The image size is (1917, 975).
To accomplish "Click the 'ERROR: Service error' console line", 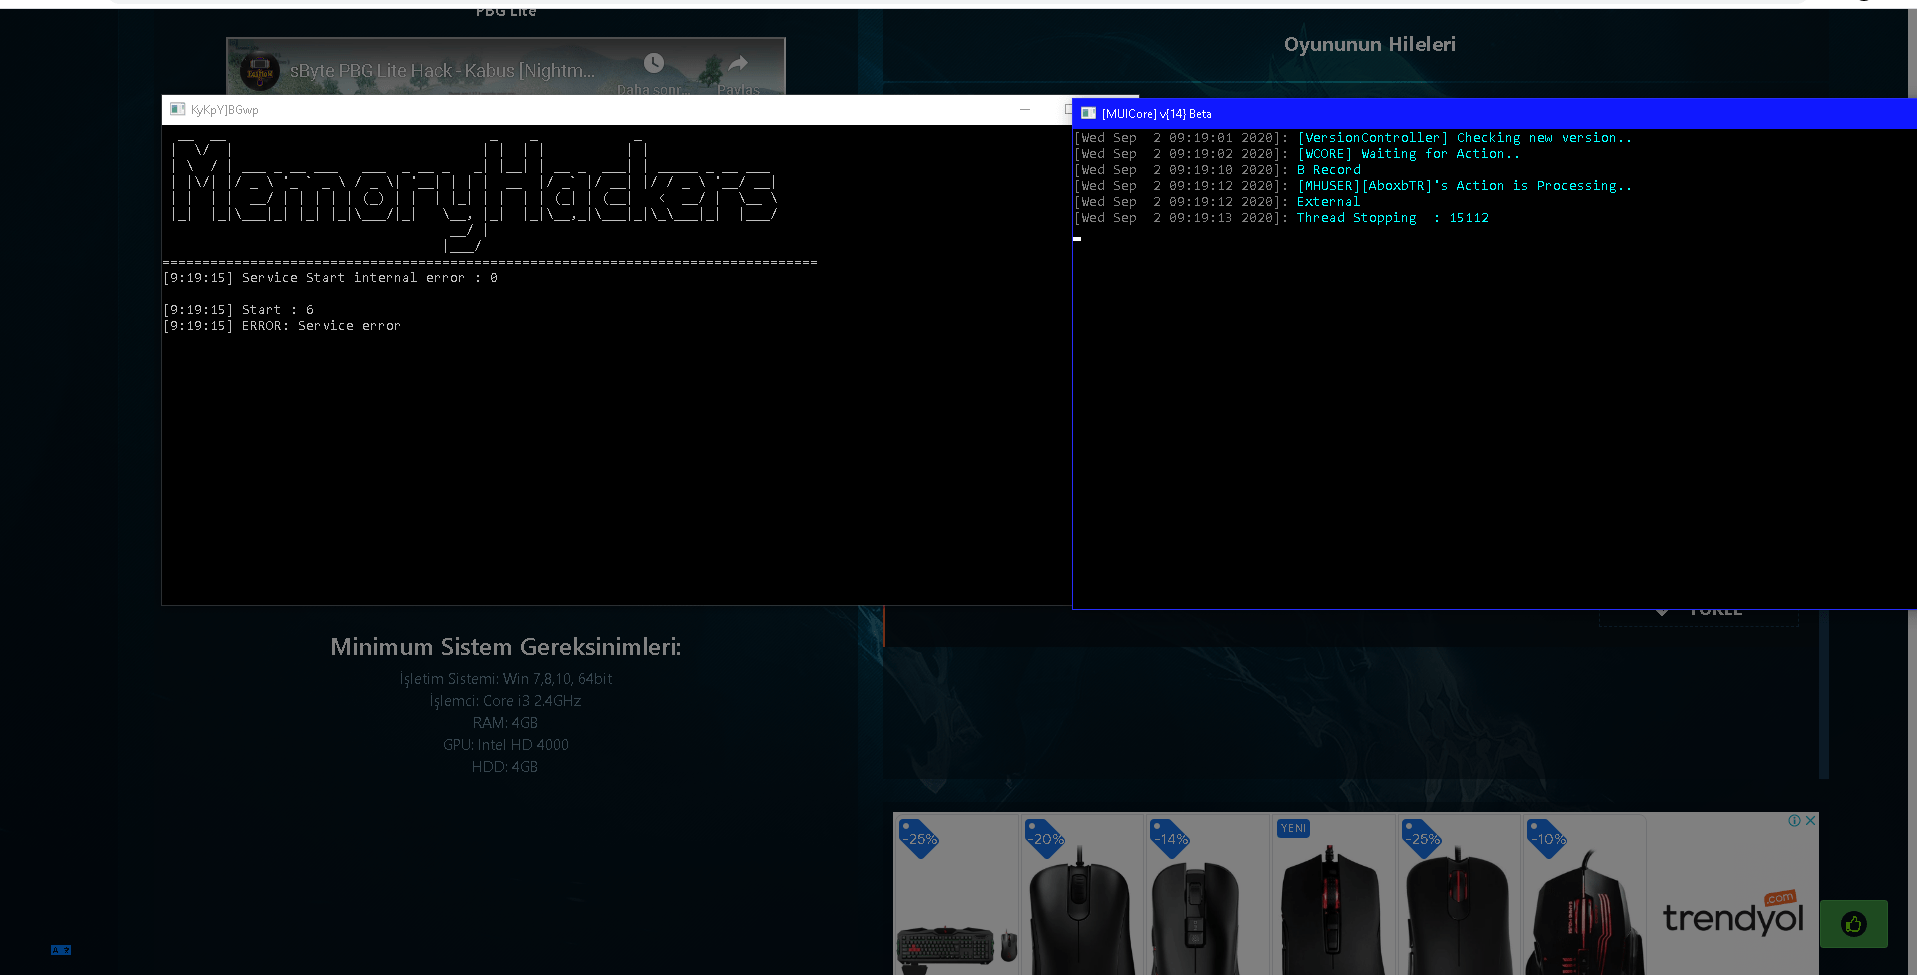I will (282, 326).
